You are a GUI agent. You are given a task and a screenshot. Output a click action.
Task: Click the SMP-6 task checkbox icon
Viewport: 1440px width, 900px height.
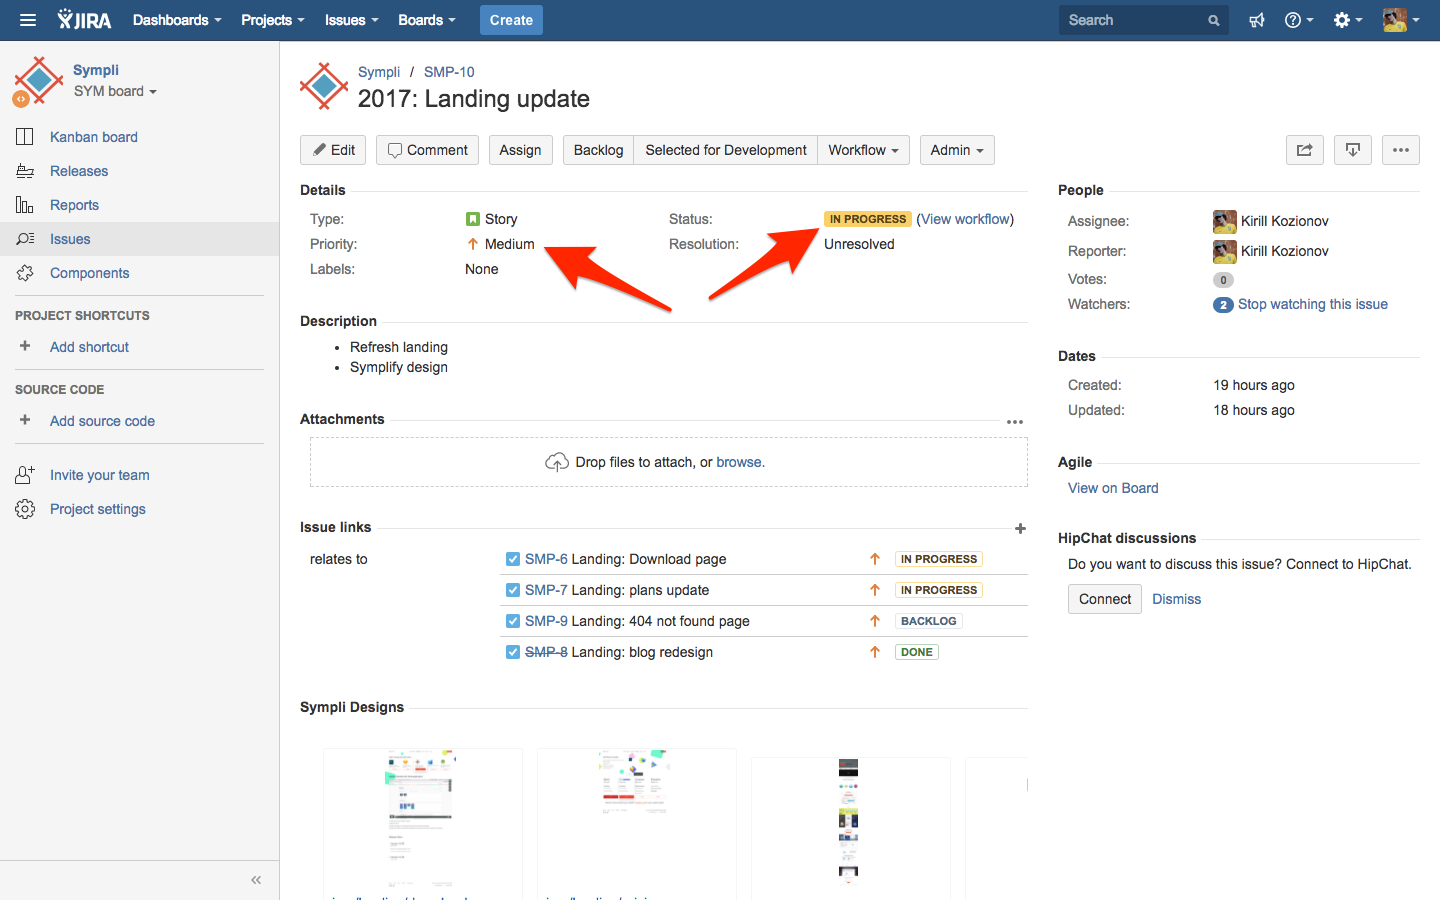513,559
